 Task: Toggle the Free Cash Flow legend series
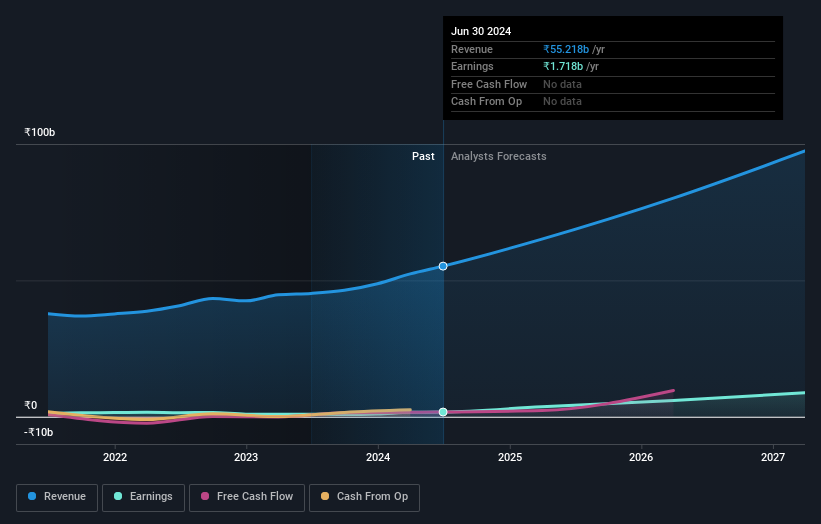pos(247,497)
